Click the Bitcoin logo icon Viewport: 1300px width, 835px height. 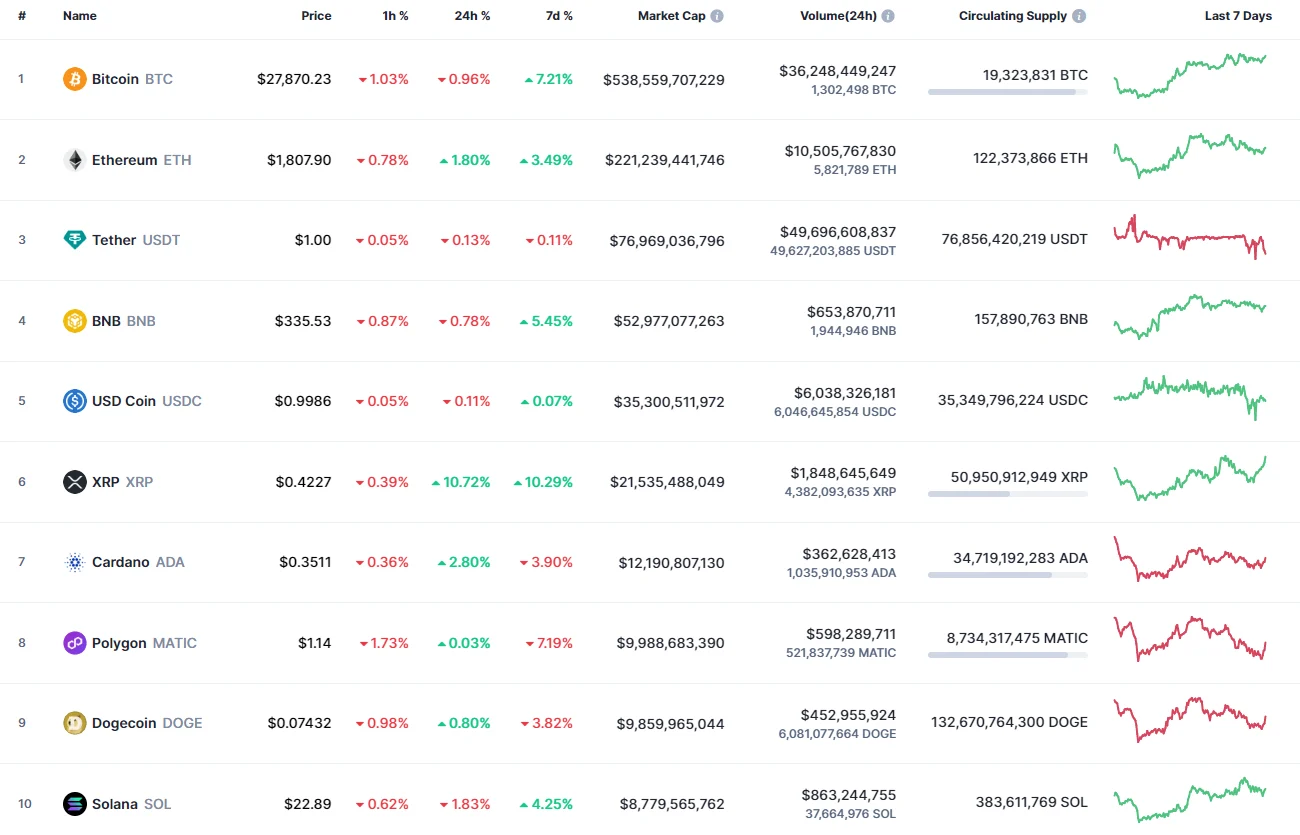(73, 78)
